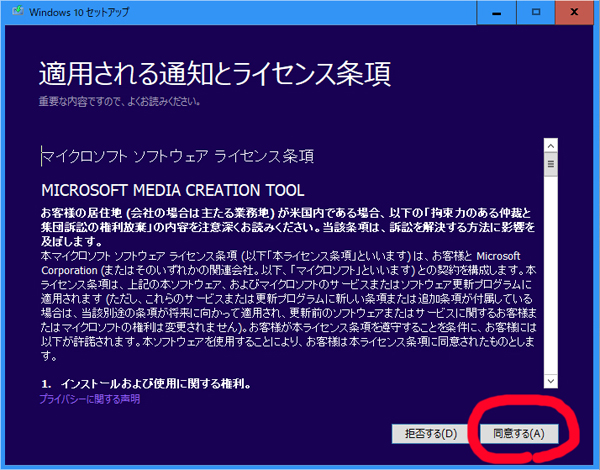This screenshot has width=600, height=470.
Task: Click the license scrollbar up arrow
Action: 551,146
